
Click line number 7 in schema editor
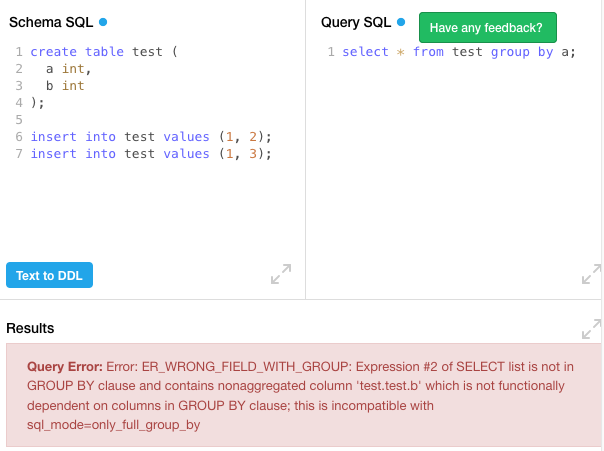coord(19,154)
